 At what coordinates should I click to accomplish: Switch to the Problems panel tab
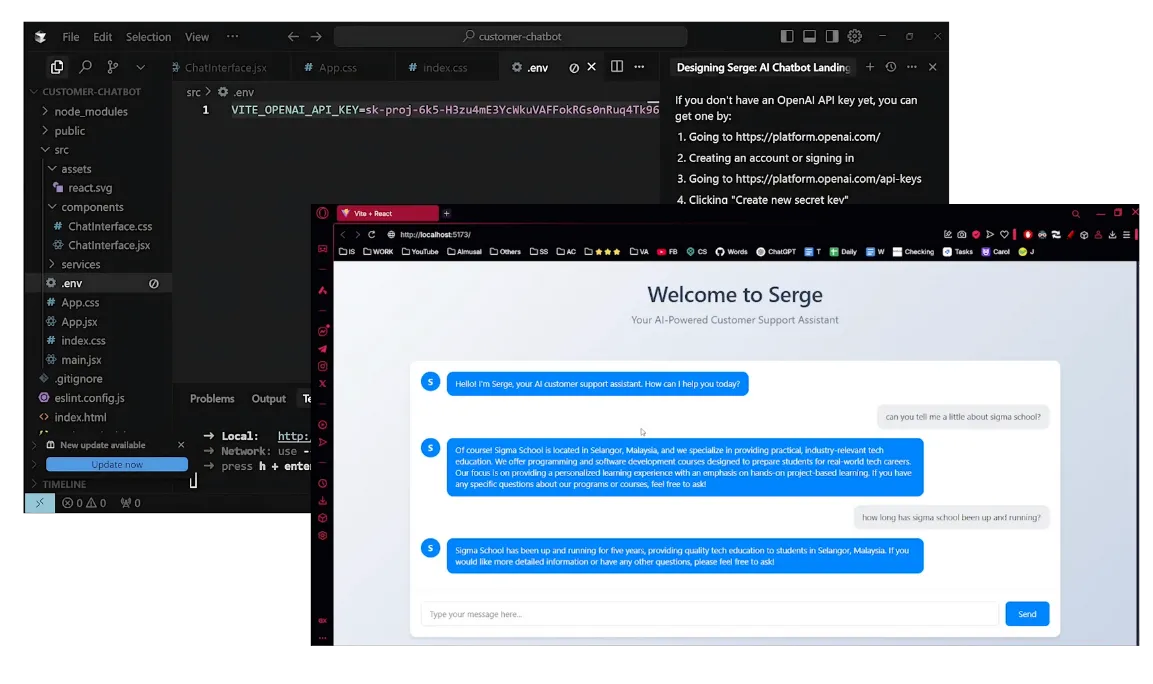(x=212, y=399)
